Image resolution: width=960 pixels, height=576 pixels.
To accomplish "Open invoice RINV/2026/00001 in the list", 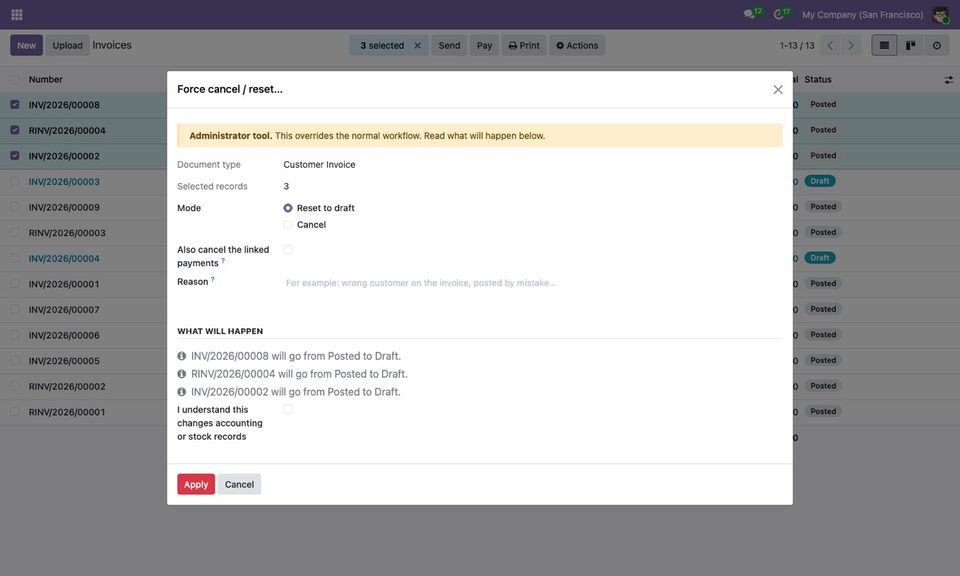I will 67,412.
